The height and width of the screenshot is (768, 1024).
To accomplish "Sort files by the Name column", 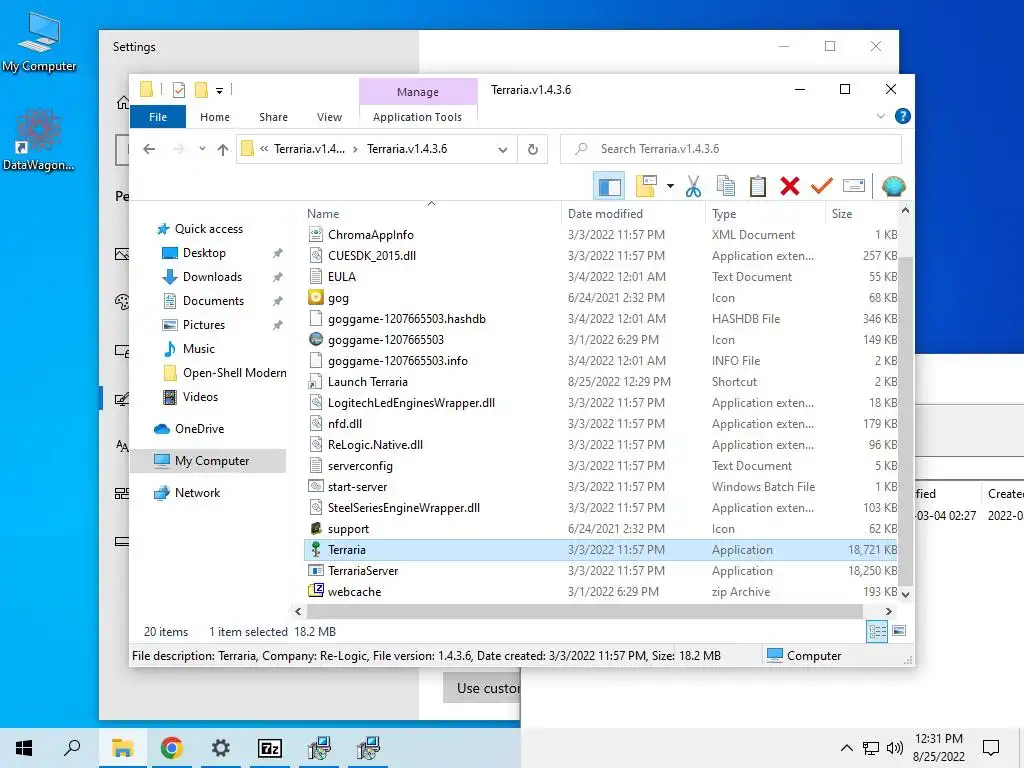I will point(323,214).
